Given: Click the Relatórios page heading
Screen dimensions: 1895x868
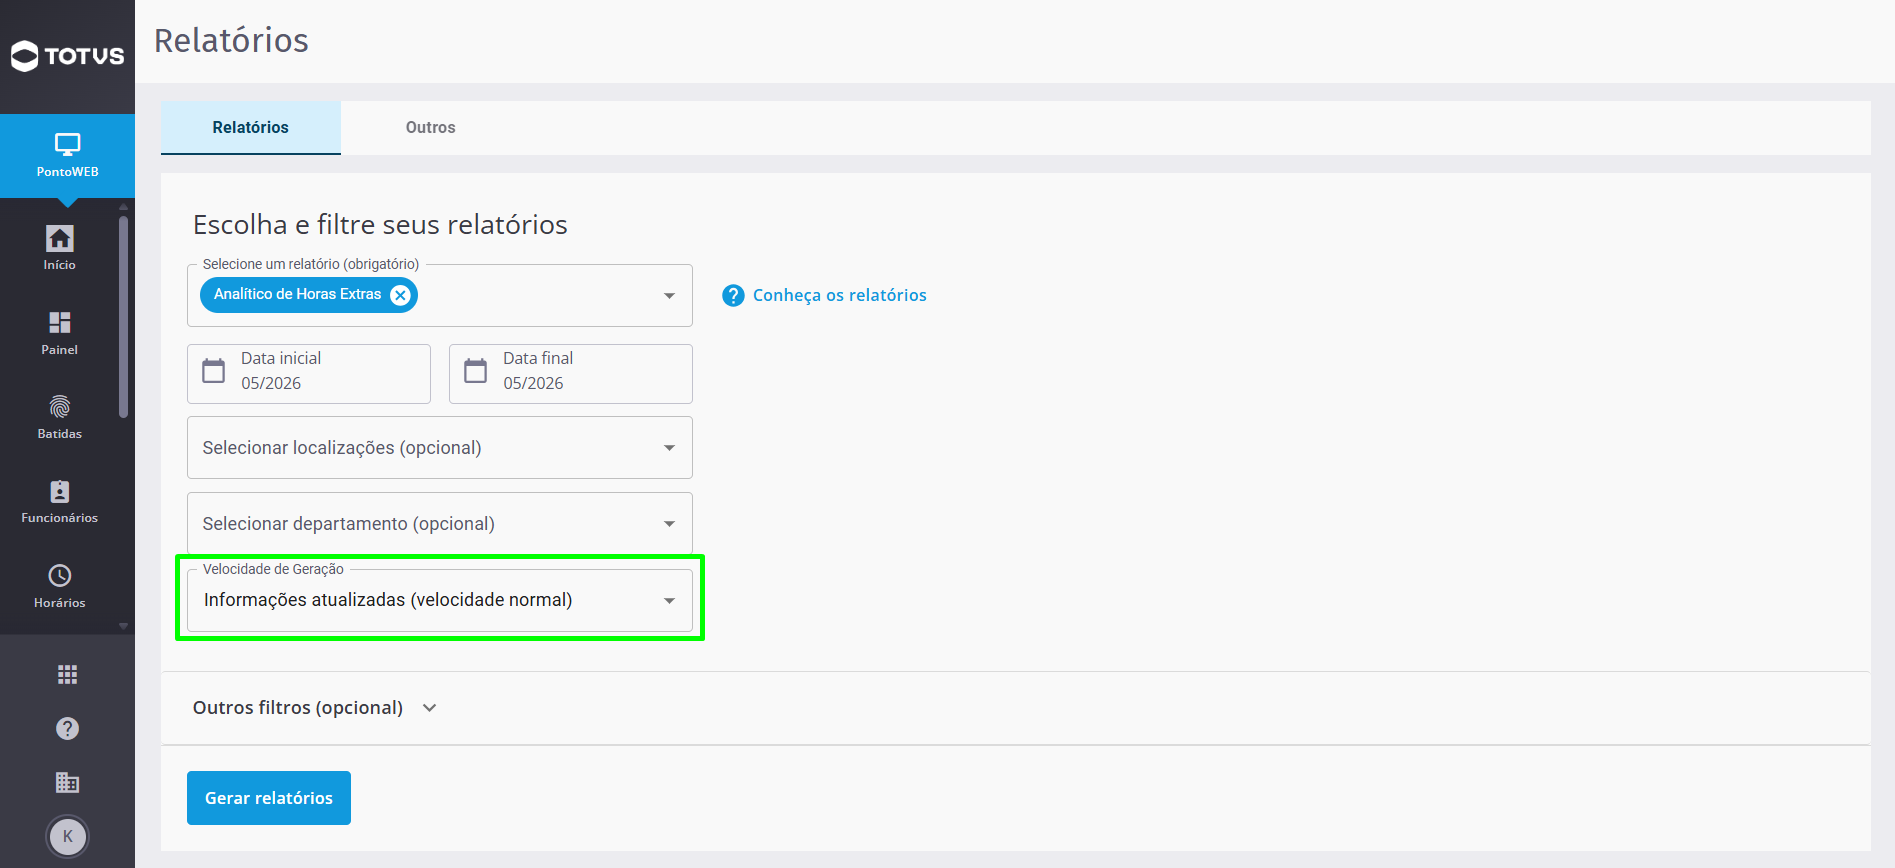Looking at the screenshot, I should (231, 41).
